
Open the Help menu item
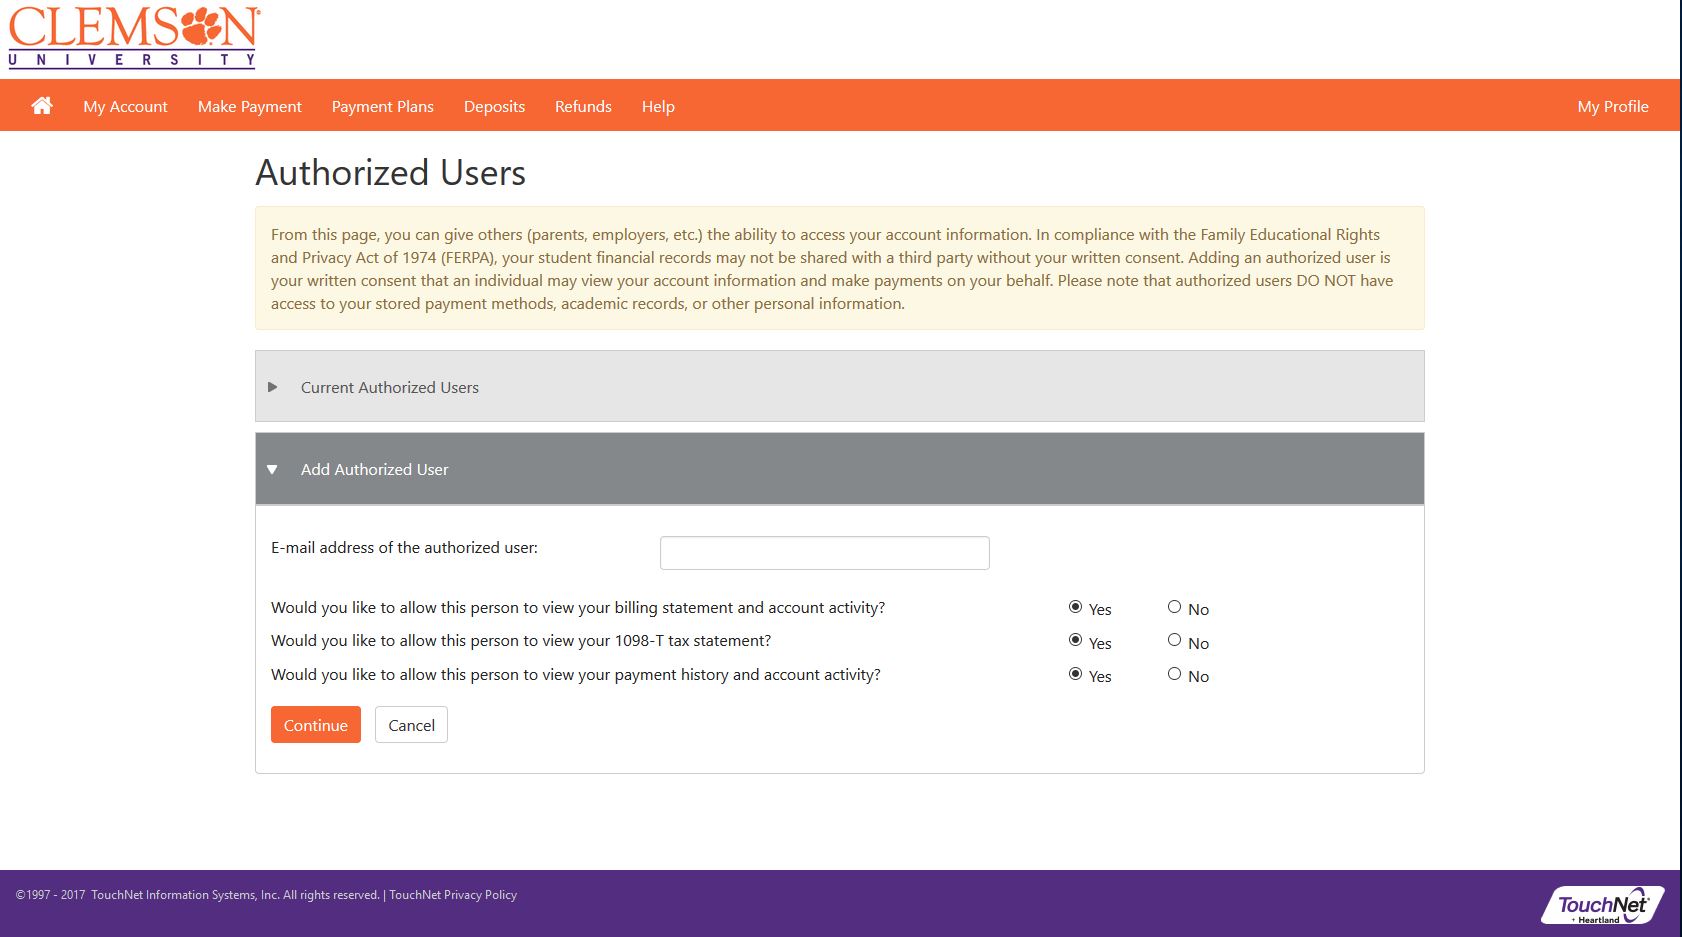pyautogui.click(x=658, y=106)
